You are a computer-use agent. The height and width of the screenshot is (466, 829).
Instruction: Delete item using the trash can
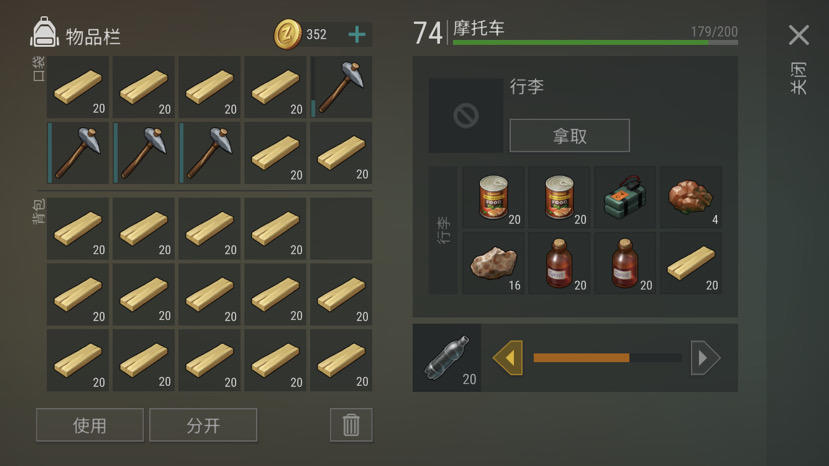point(351,425)
